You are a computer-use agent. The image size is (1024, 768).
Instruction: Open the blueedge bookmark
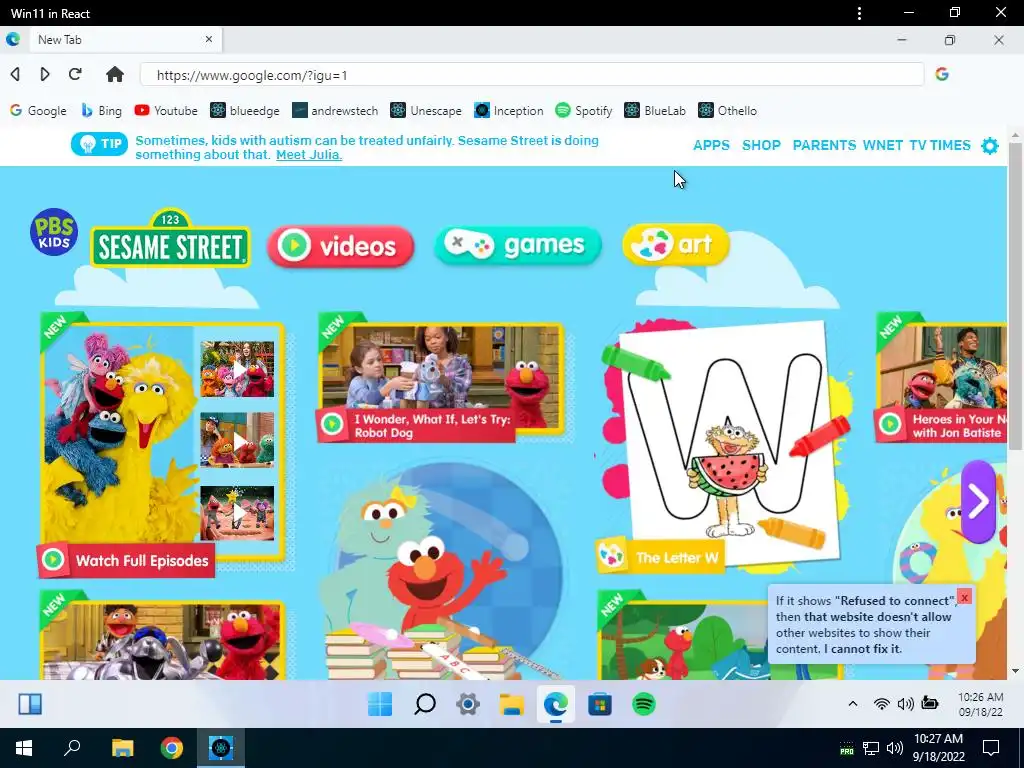click(x=245, y=110)
